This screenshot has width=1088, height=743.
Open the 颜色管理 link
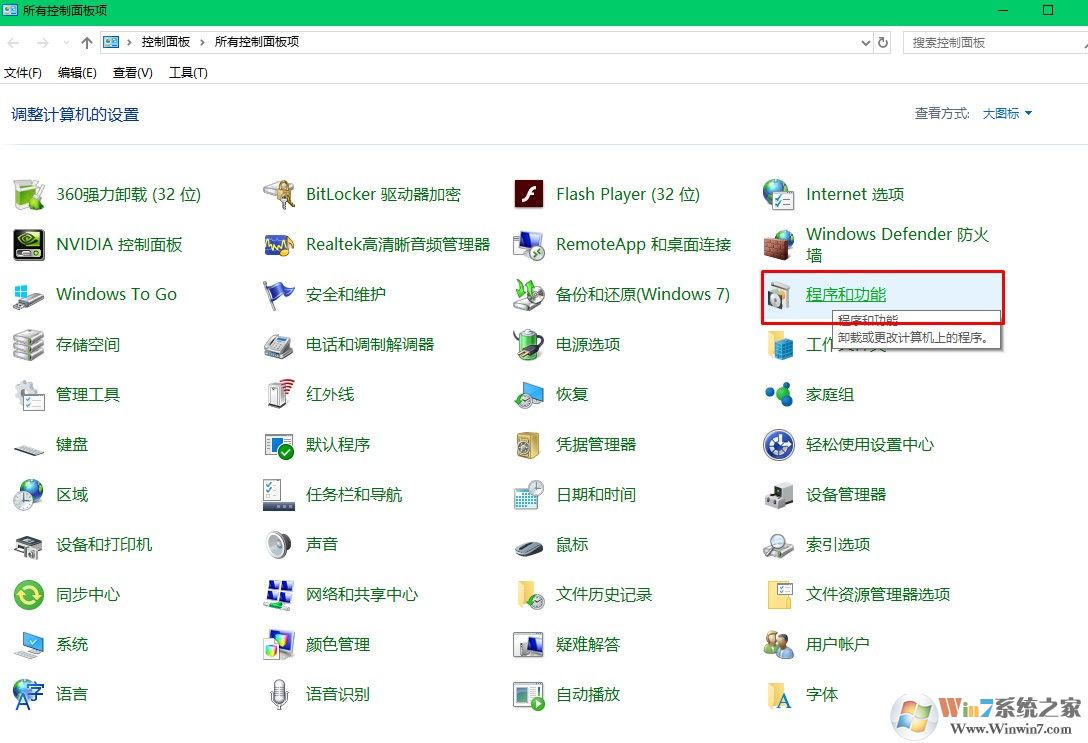(x=338, y=644)
